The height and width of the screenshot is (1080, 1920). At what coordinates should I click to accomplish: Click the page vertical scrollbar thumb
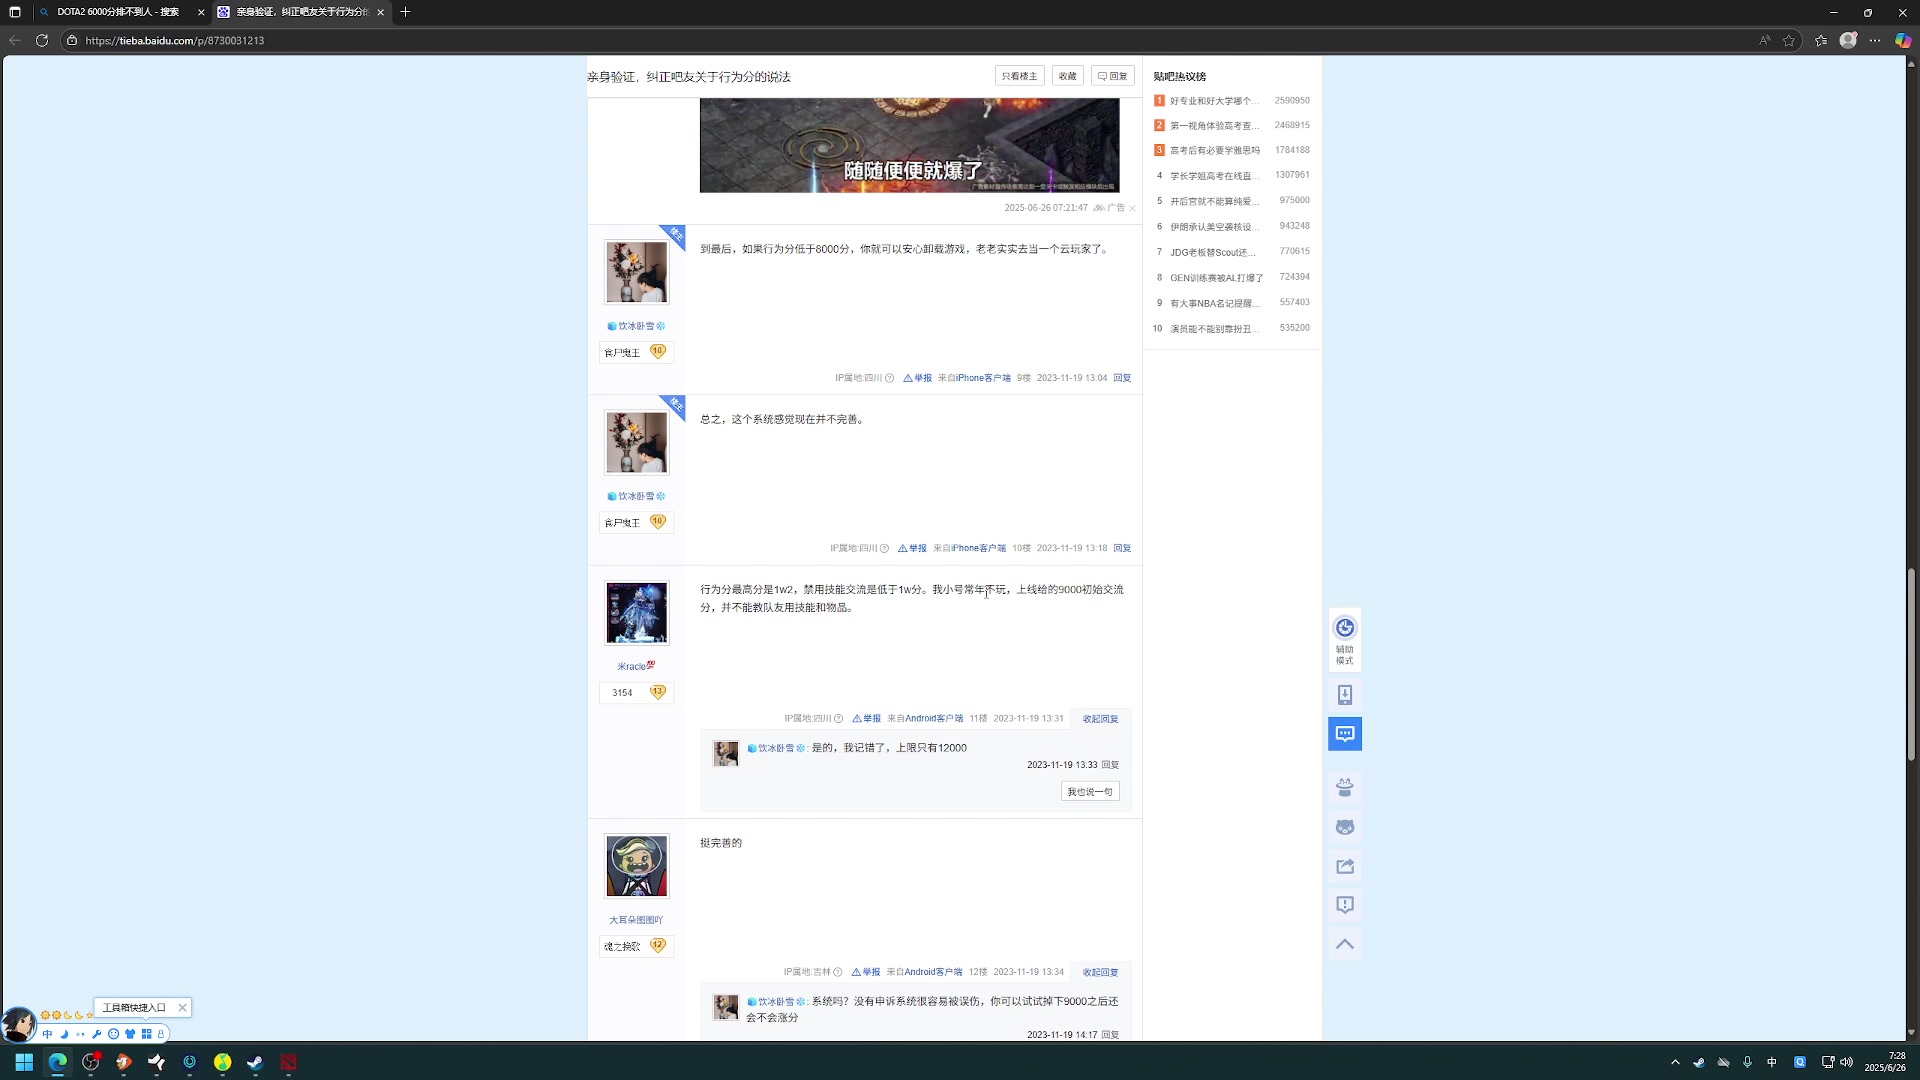point(1911,665)
